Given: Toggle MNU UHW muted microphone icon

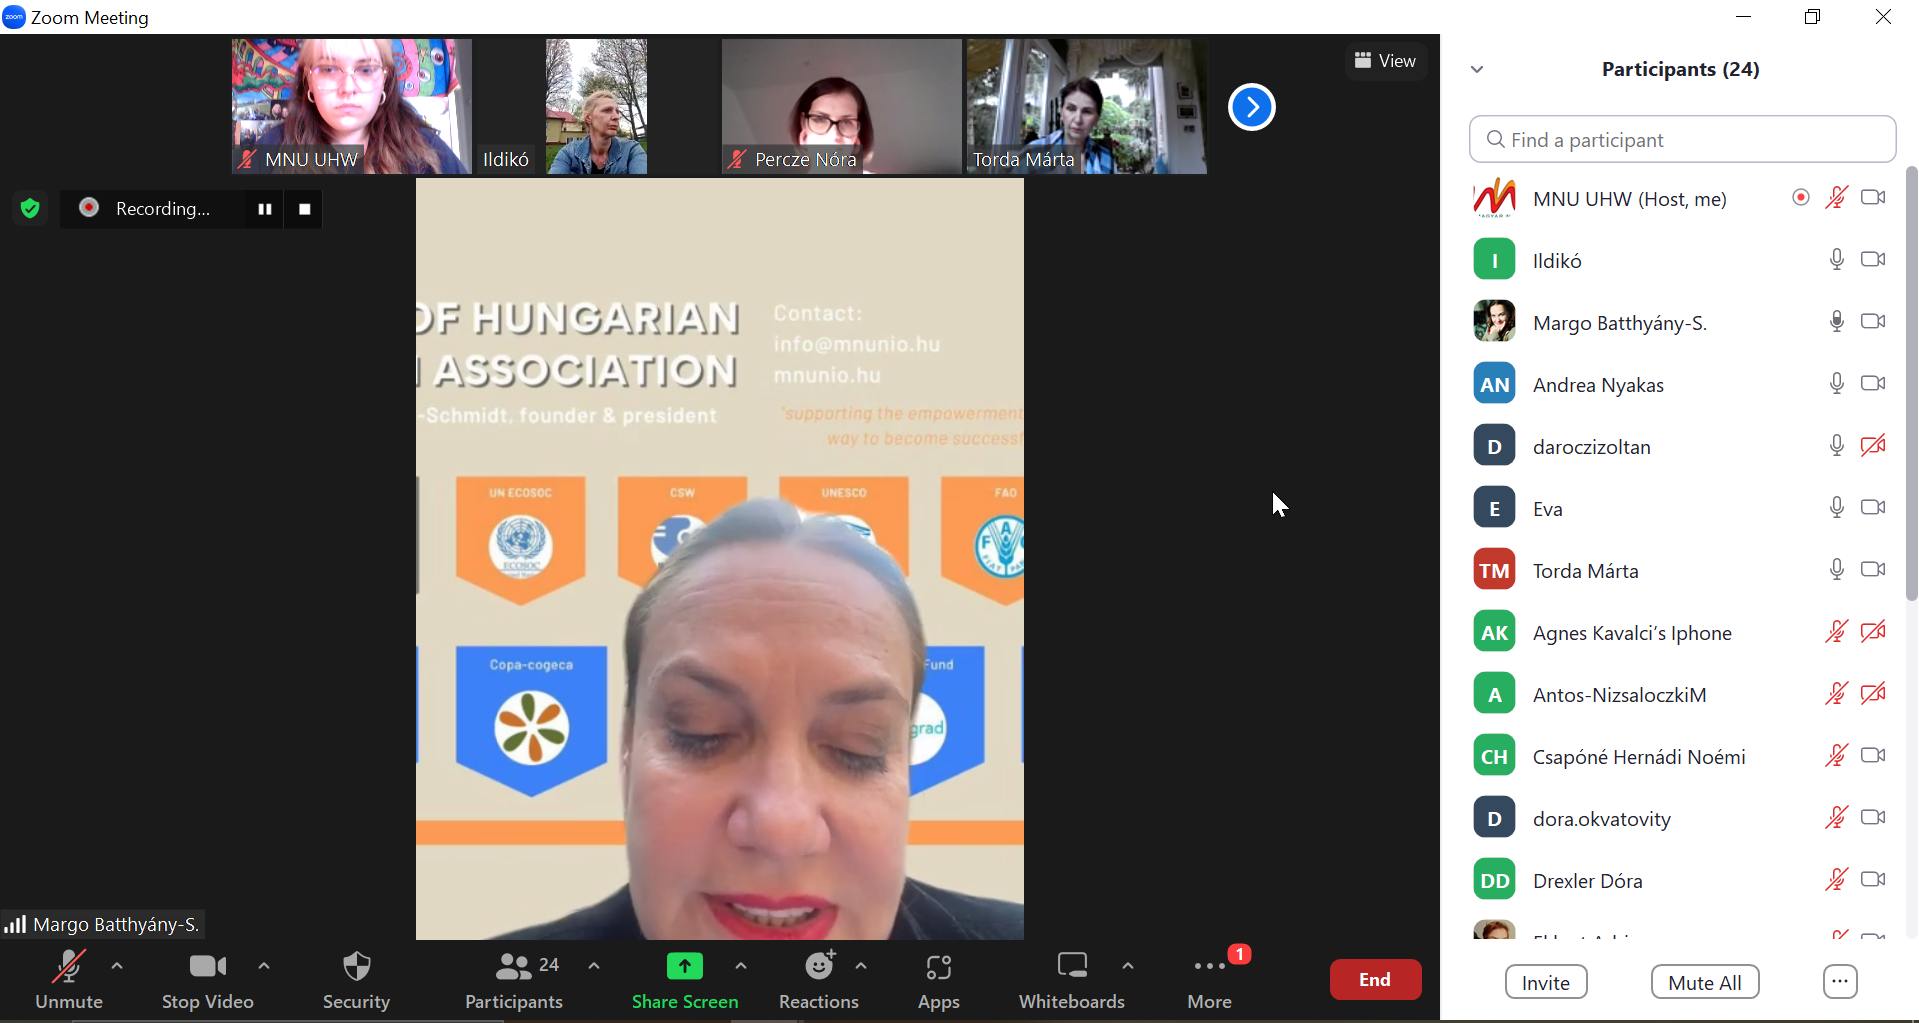Looking at the screenshot, I should pos(1836,198).
